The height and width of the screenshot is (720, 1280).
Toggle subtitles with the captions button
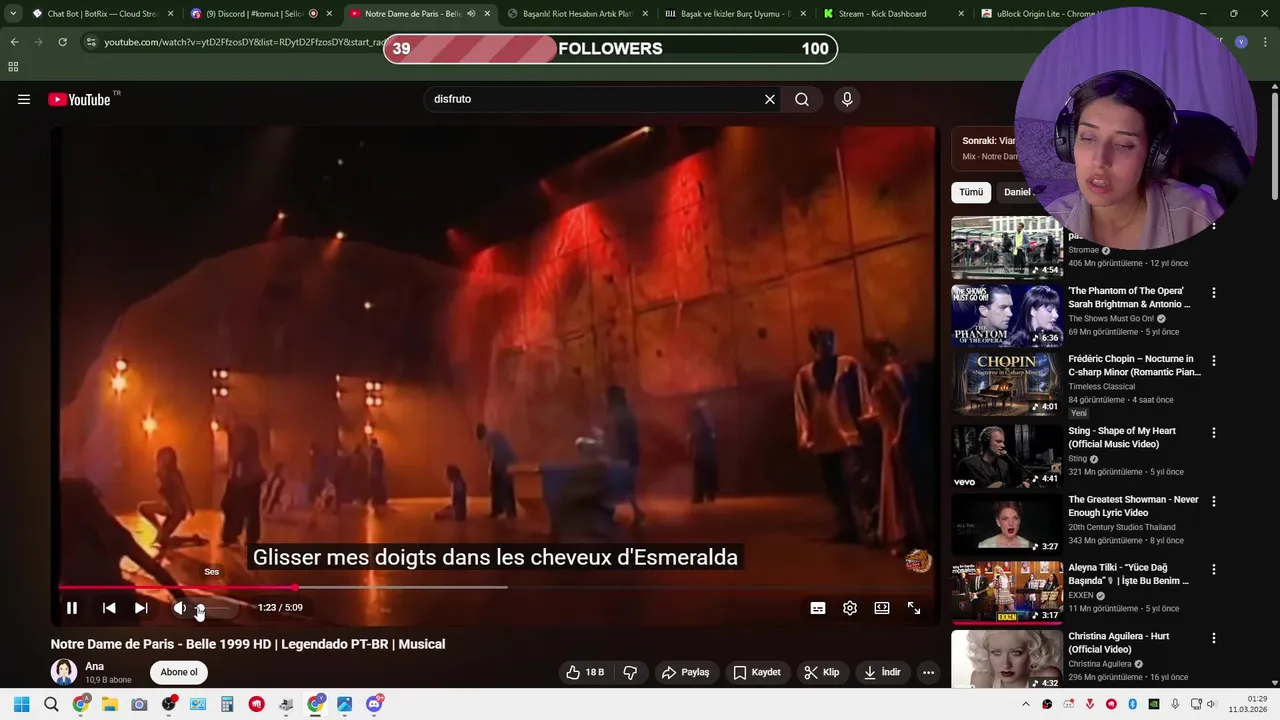(x=818, y=608)
